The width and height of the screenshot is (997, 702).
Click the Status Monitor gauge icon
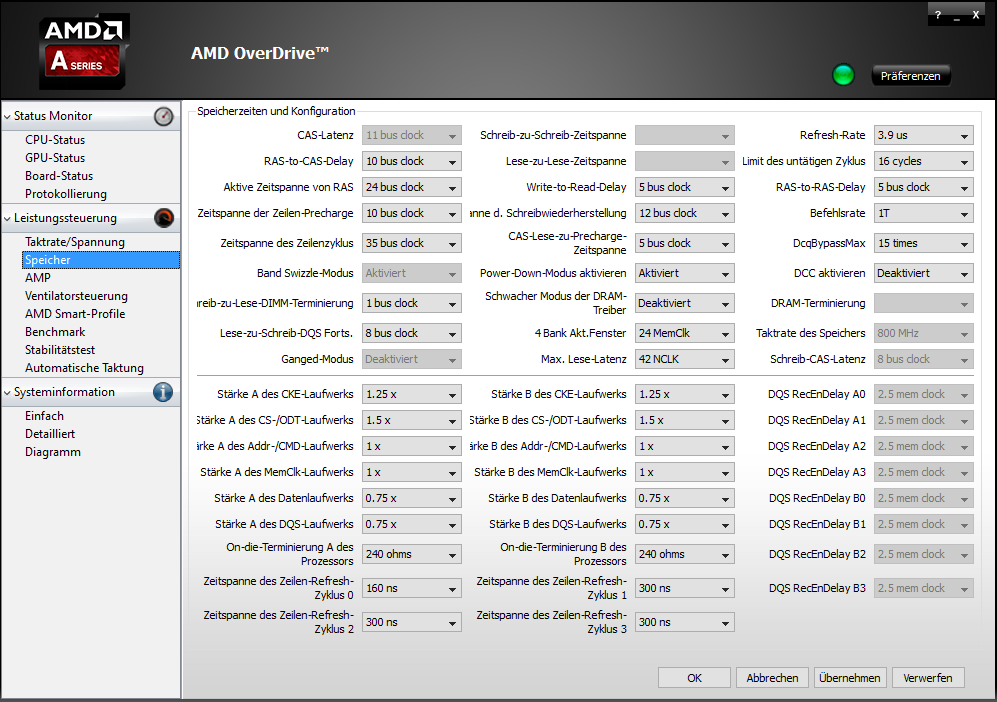tap(163, 116)
